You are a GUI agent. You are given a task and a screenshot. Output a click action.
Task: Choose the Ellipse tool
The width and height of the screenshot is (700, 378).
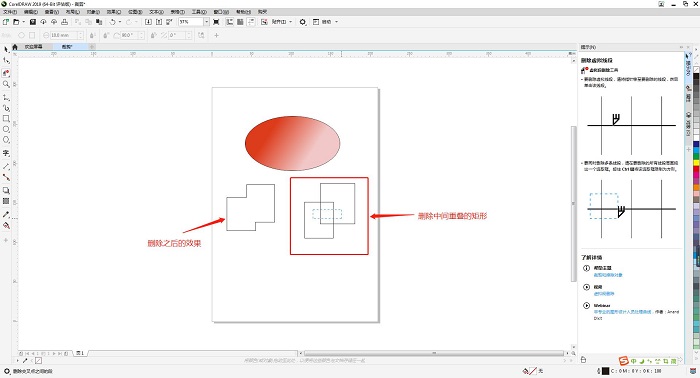click(6, 129)
